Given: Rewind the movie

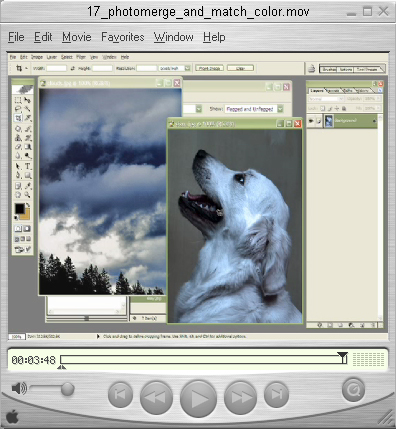Looking at the screenshot, I should pos(156,397).
